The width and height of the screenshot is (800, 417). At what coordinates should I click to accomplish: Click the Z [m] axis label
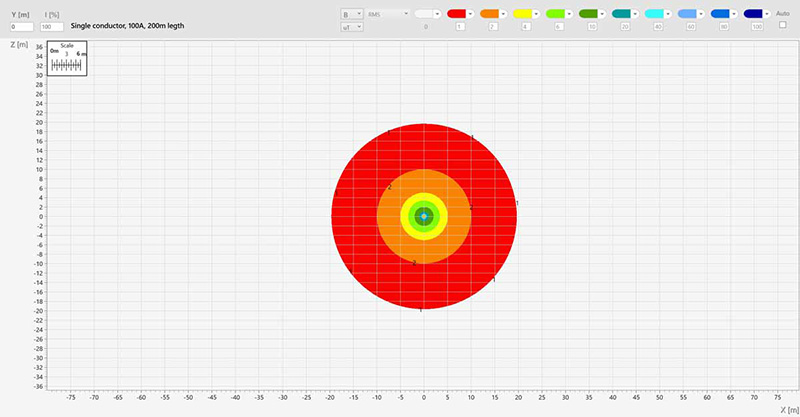pyautogui.click(x=19, y=45)
